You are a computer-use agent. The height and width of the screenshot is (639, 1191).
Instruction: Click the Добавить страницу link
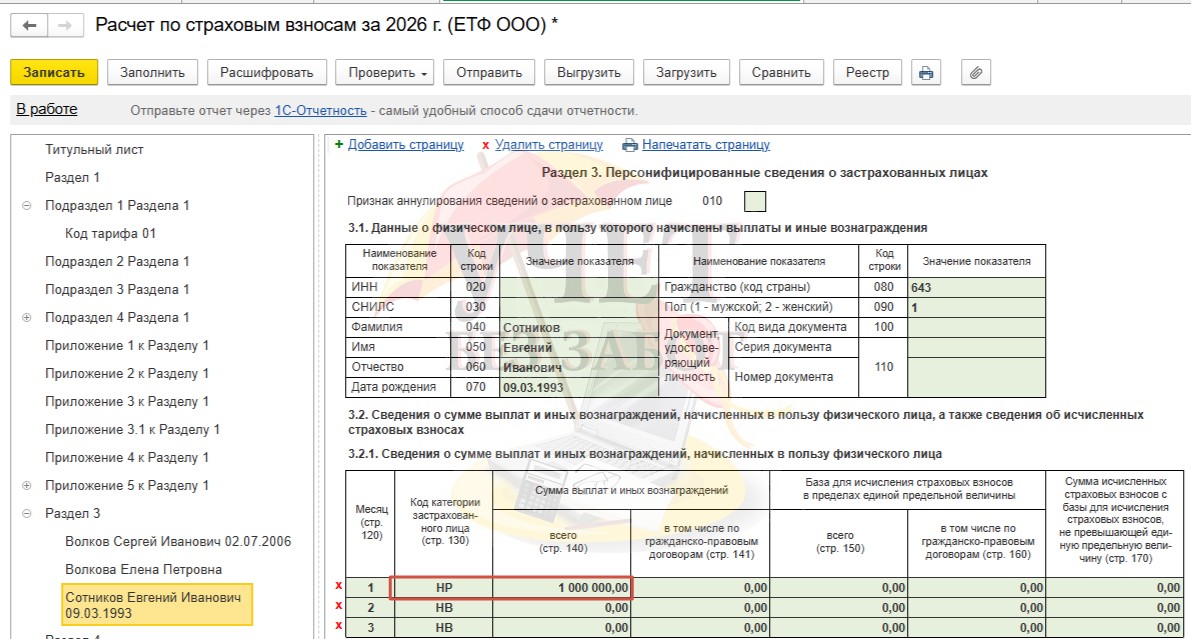(406, 145)
